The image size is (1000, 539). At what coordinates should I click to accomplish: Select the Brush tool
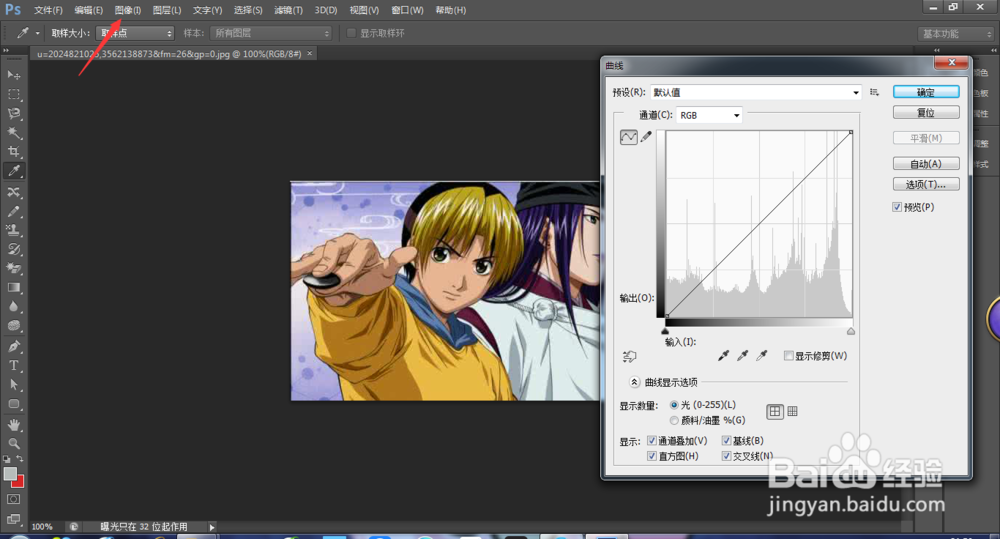click(x=13, y=211)
